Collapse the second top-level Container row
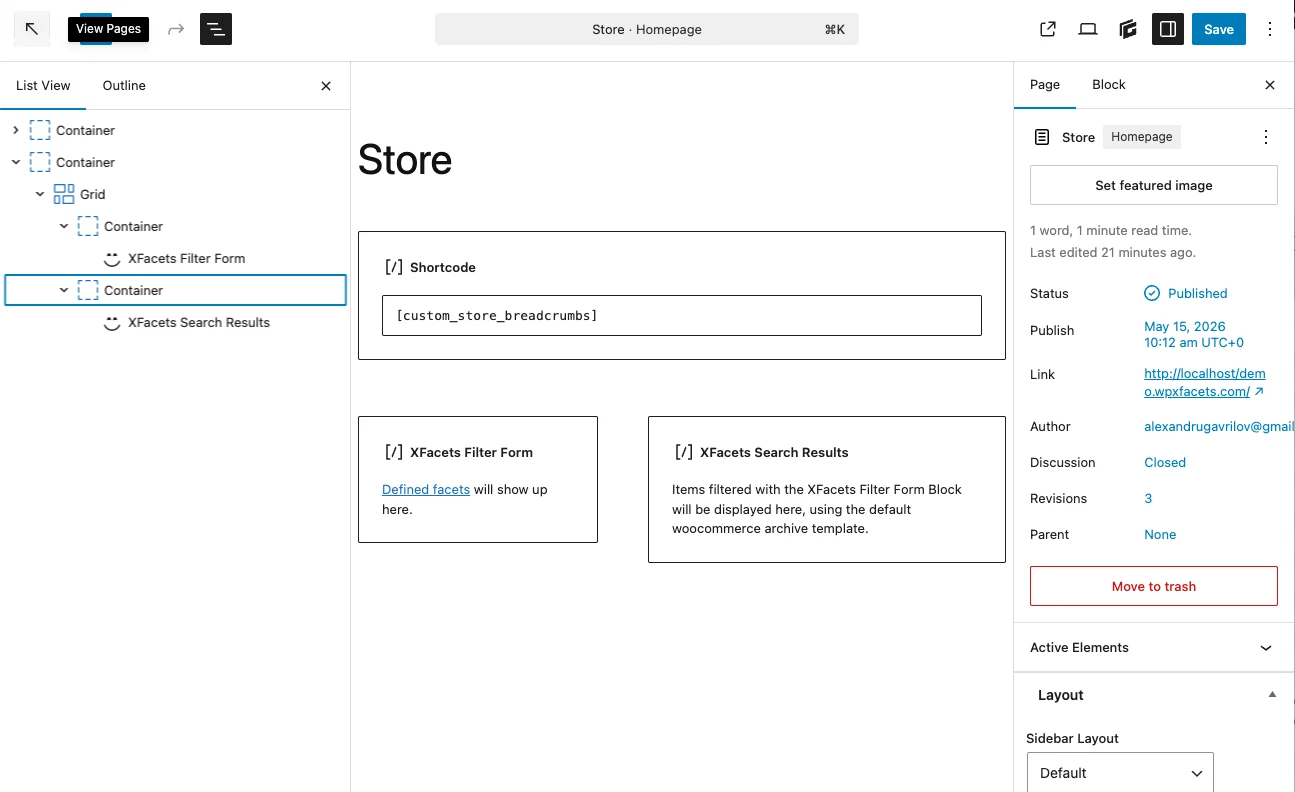The height and width of the screenshot is (792, 1295). coord(16,162)
